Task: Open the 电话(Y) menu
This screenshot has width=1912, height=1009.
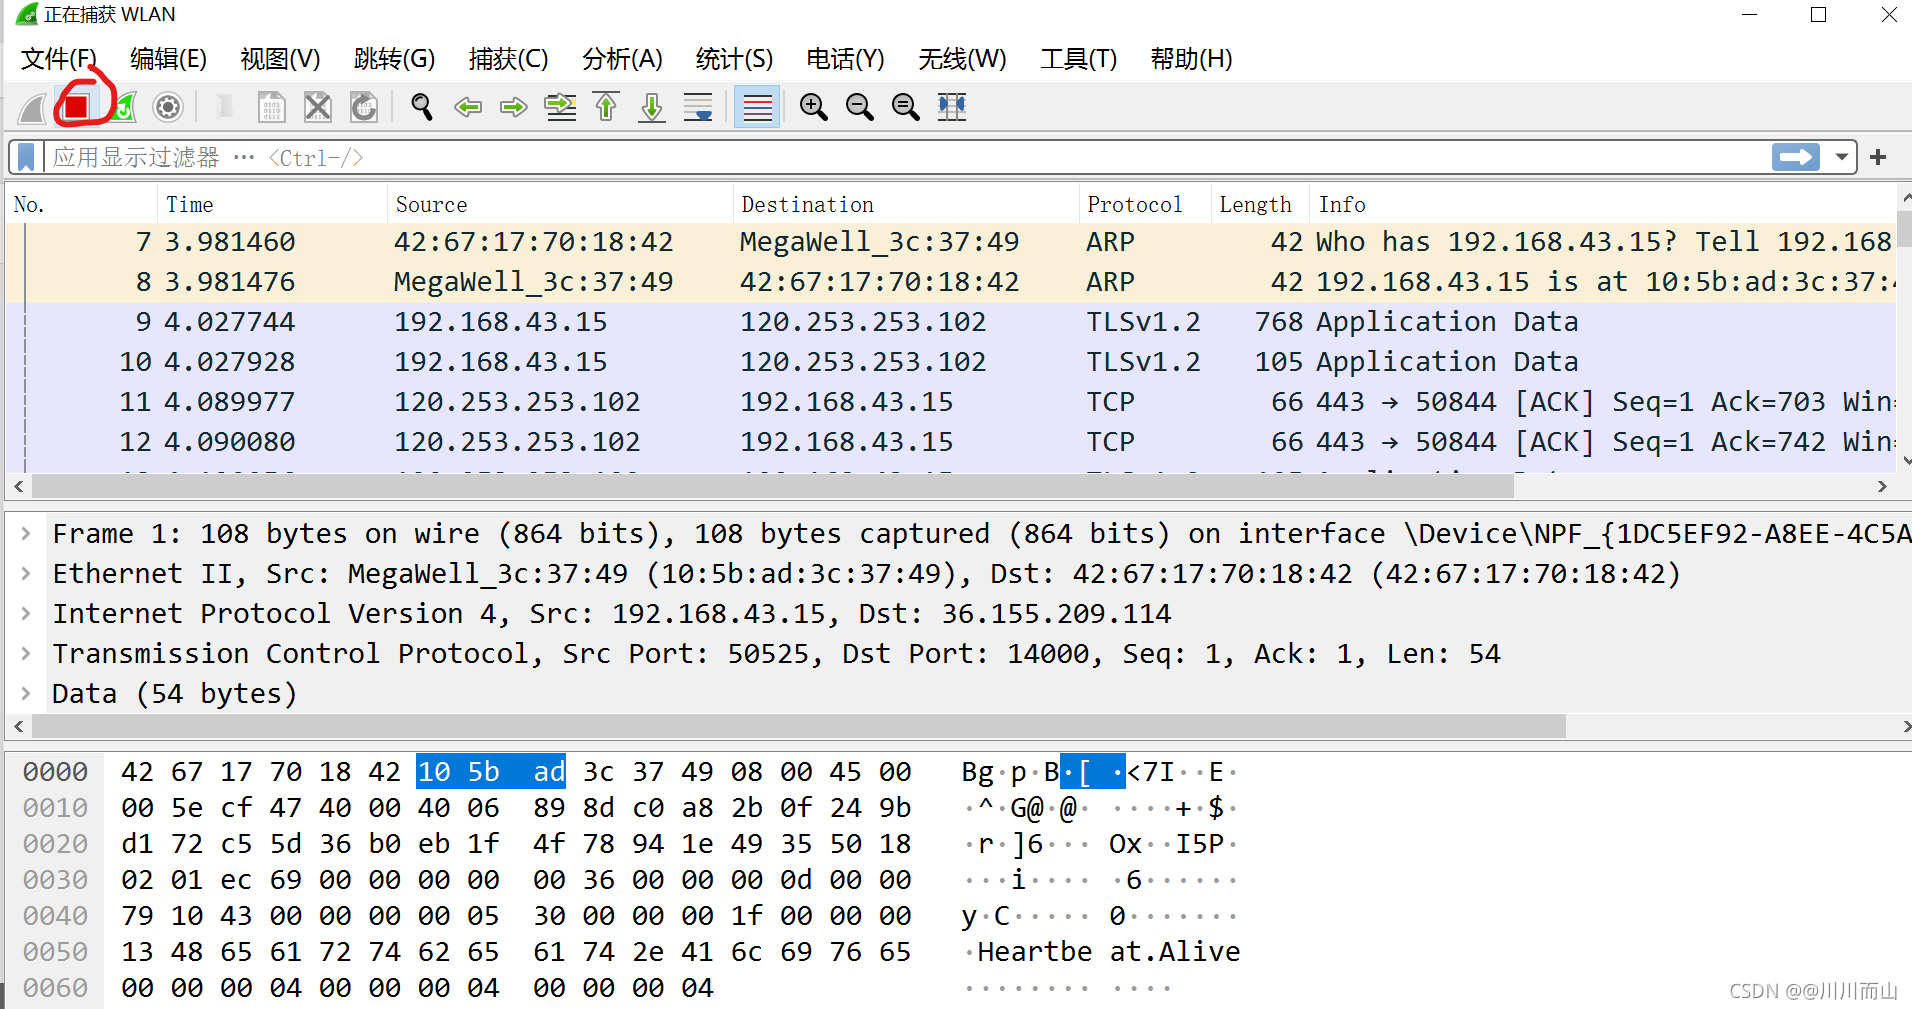Action: (x=845, y=59)
